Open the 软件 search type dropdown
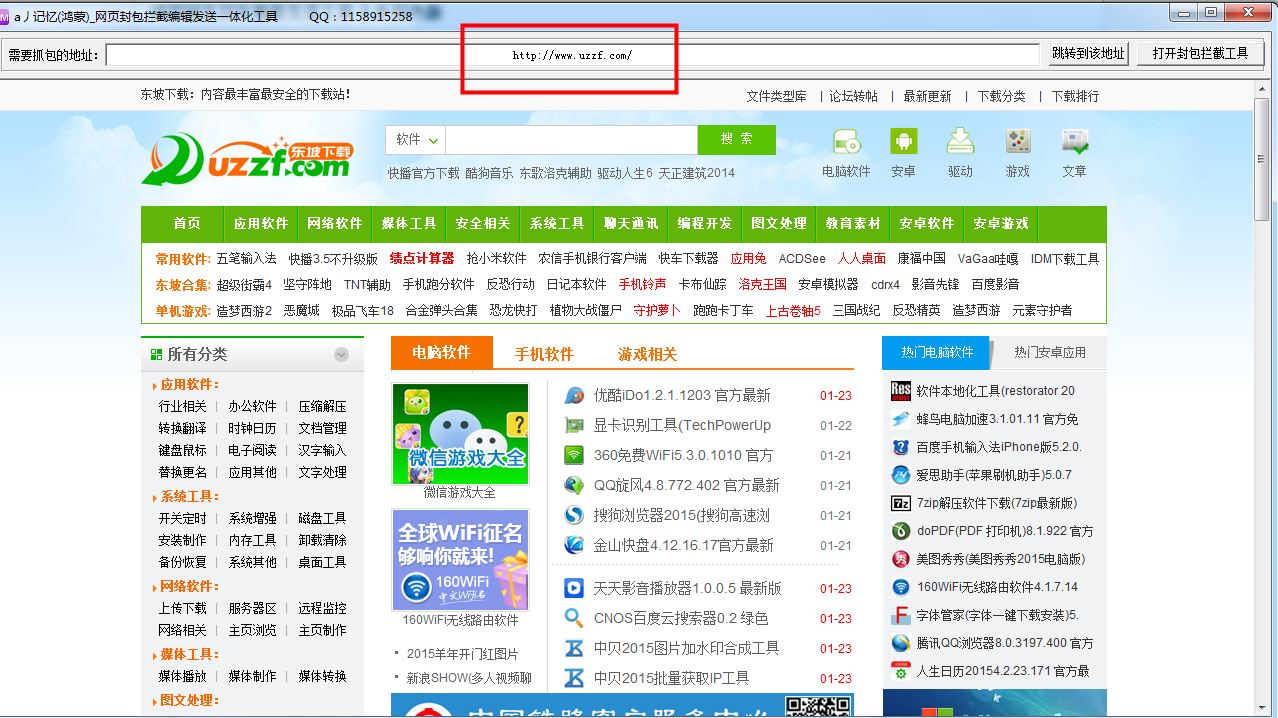This screenshot has height=718, width=1278. coord(416,140)
